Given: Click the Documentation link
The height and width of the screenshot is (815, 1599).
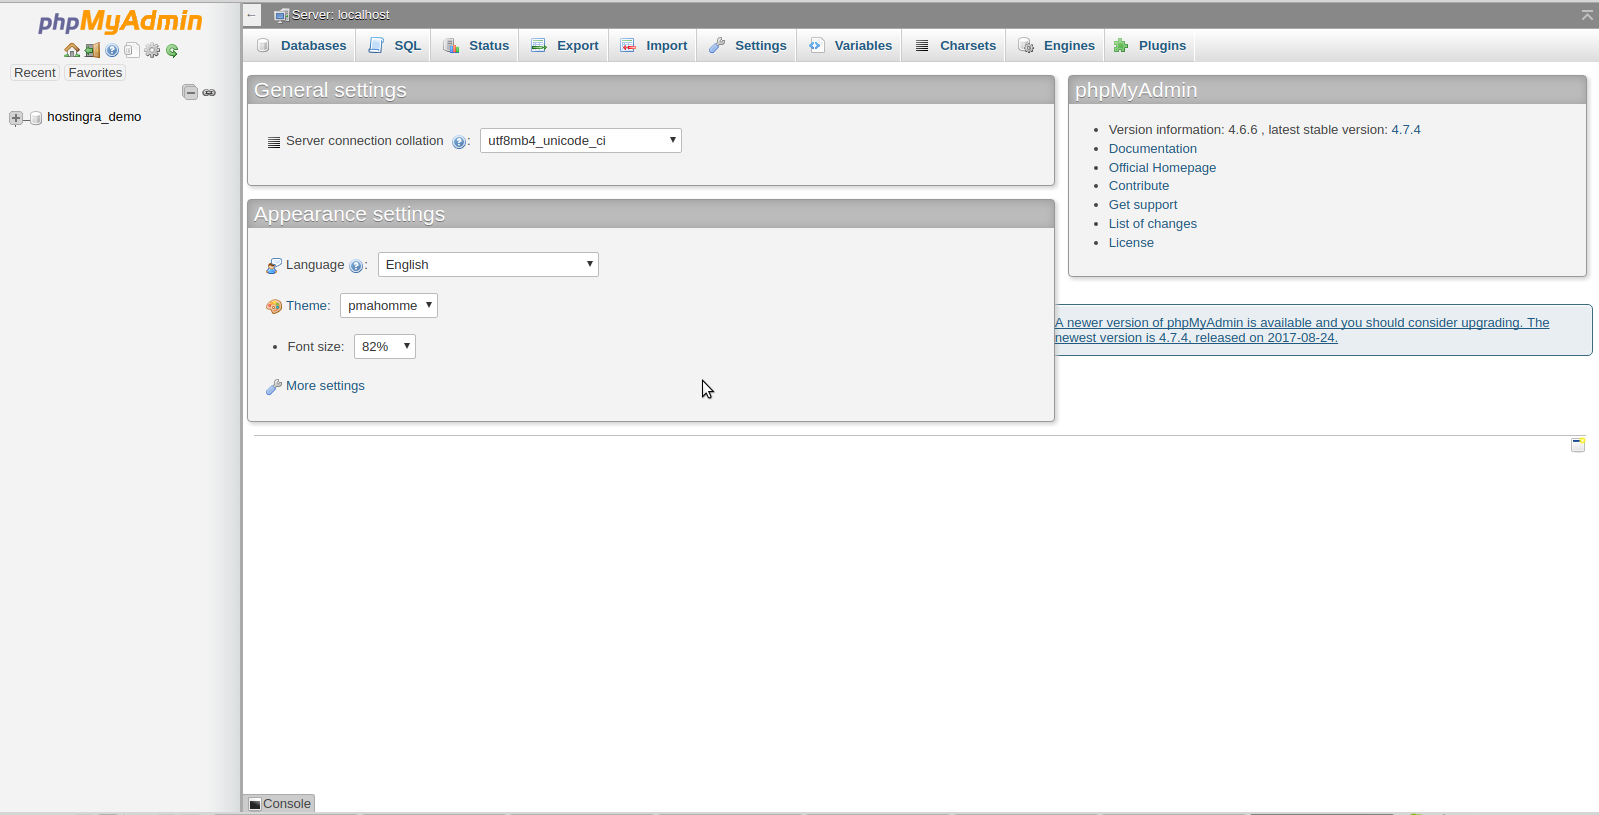Looking at the screenshot, I should [1152, 149].
